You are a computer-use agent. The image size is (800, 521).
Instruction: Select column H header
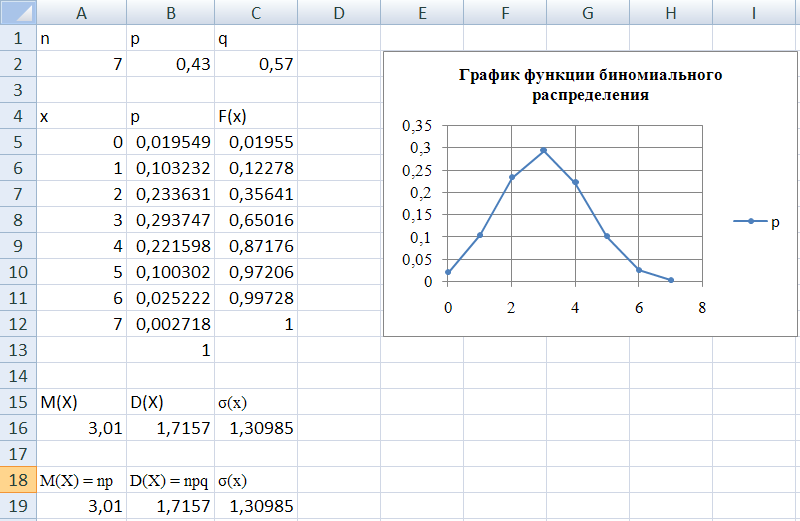(x=671, y=12)
